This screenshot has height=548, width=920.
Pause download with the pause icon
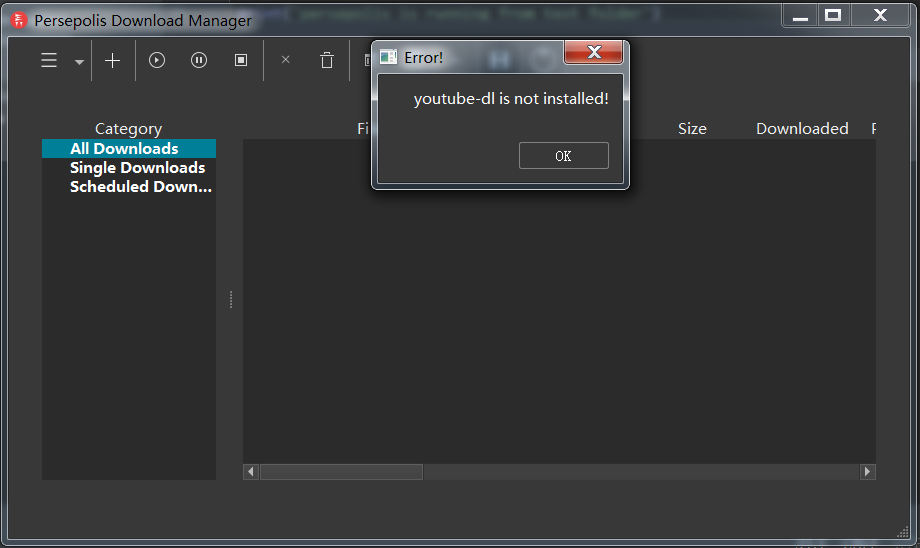(x=199, y=60)
